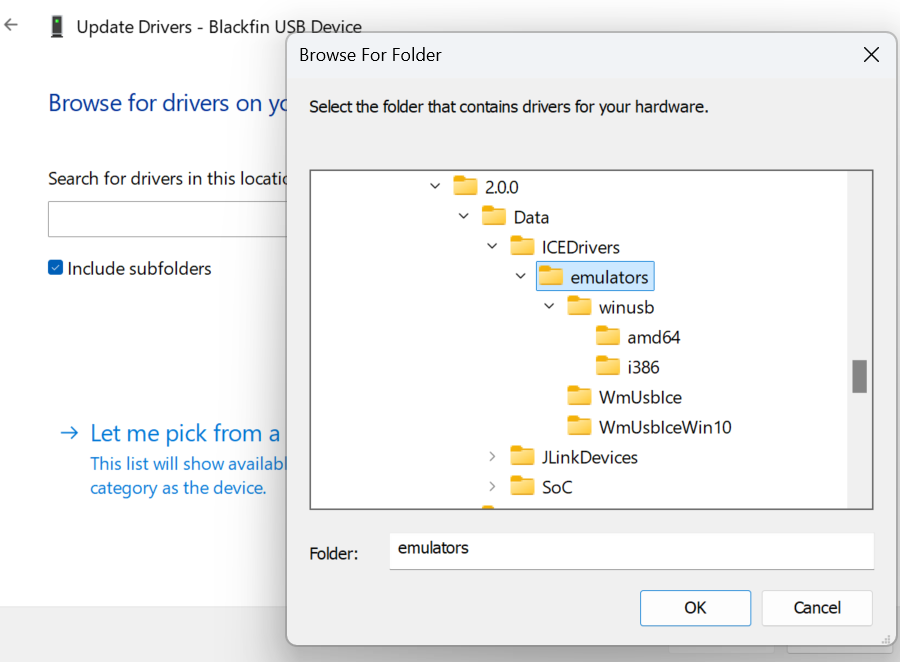900x662 pixels.
Task: Click the ICEDrivers folder icon
Action: (x=522, y=246)
